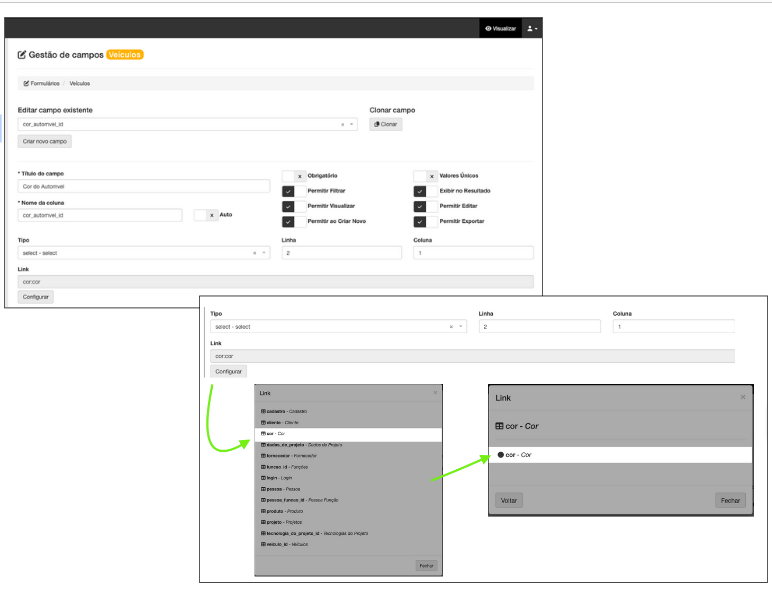Image resolution: width=772 pixels, height=589 pixels.
Task: Toggle the Permitir ao Criar Novo switch
Action: pos(294,222)
